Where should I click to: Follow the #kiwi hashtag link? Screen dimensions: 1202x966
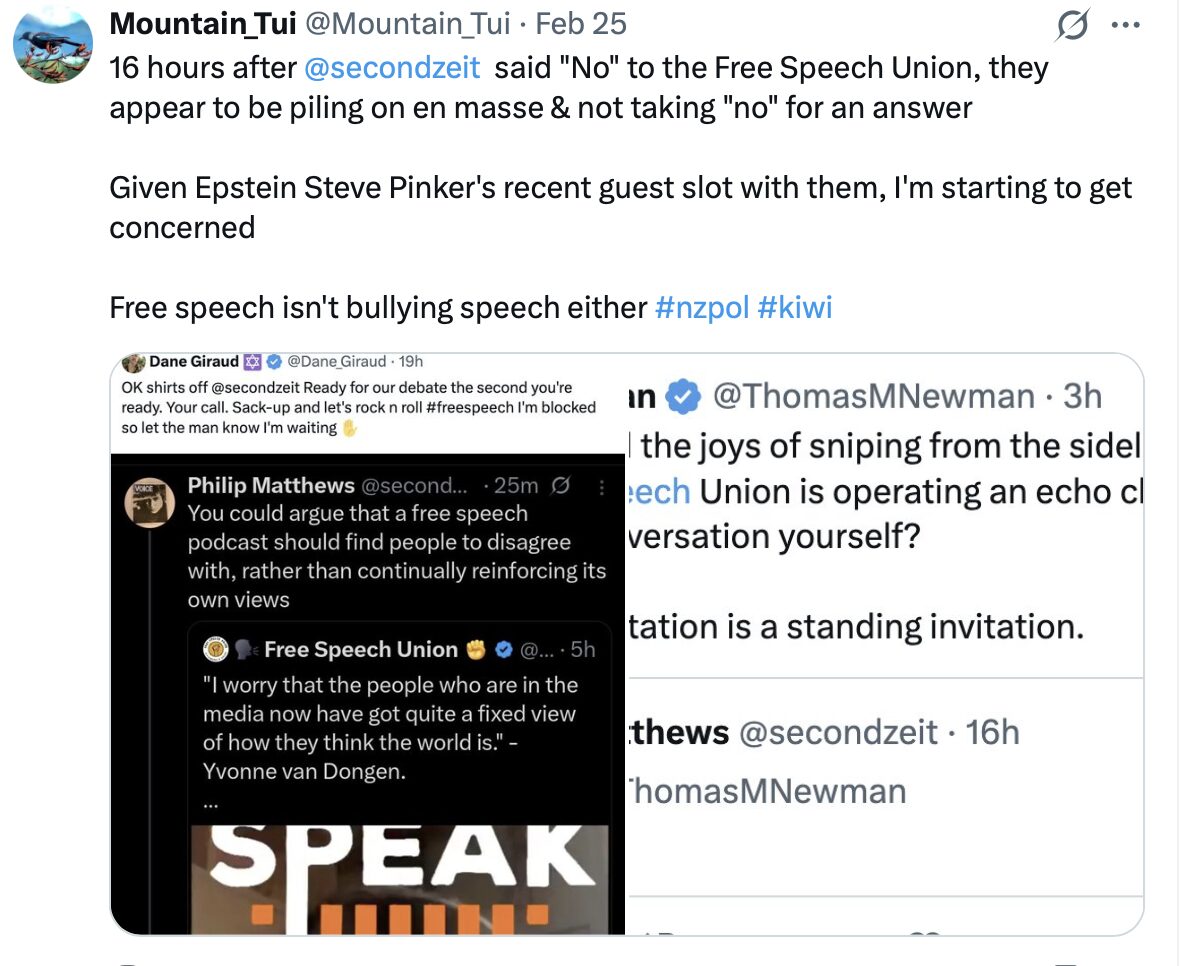(795, 307)
